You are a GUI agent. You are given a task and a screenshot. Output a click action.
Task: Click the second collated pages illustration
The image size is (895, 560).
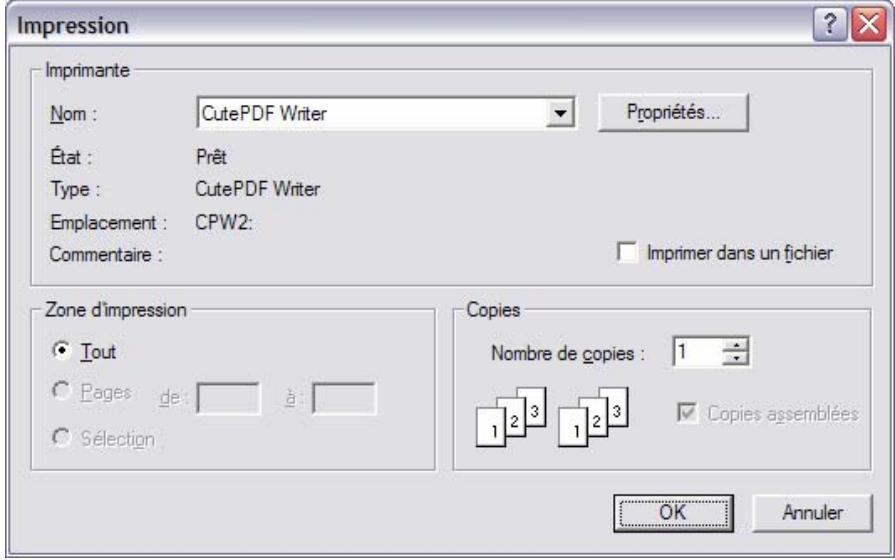(x=593, y=417)
